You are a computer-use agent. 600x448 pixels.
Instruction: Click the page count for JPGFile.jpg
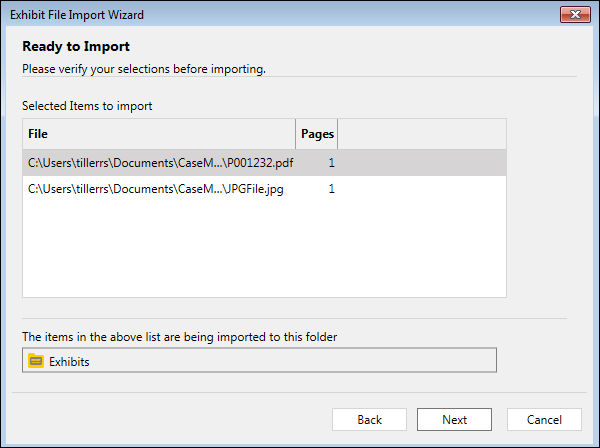pos(331,189)
